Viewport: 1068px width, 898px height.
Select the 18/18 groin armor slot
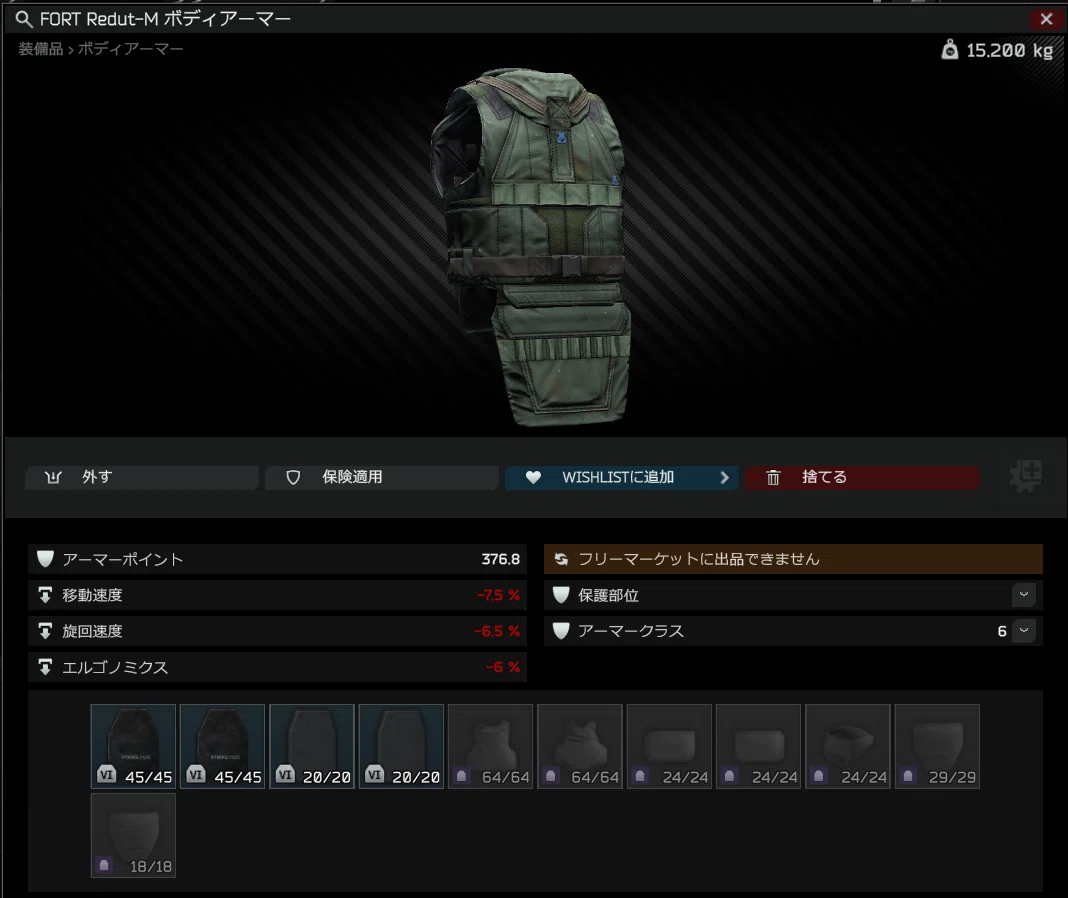click(x=134, y=835)
